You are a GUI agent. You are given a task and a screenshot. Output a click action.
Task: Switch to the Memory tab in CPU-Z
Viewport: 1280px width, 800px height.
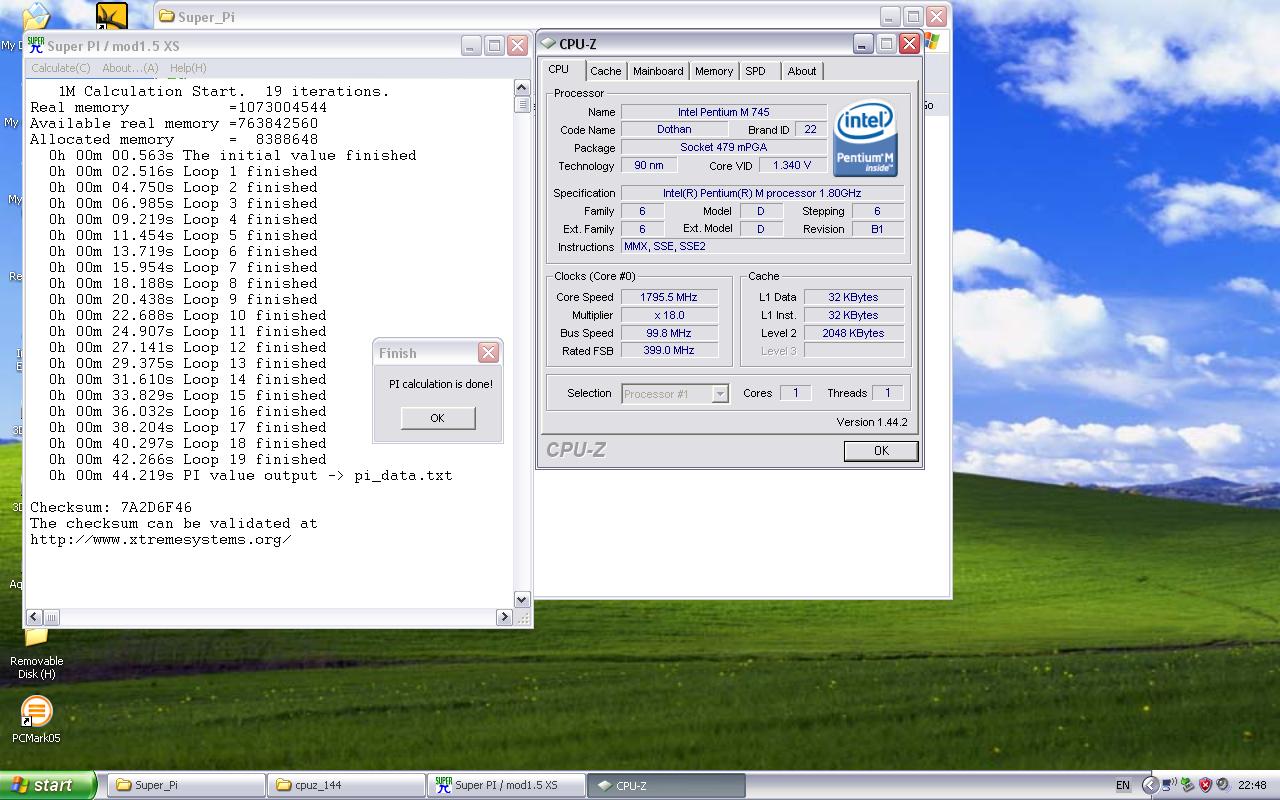pos(714,71)
